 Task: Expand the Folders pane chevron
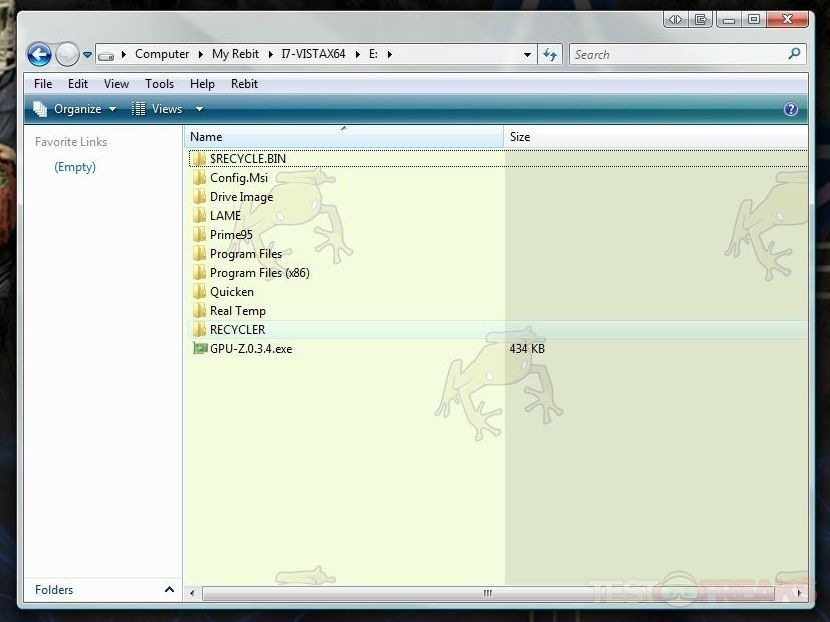point(169,590)
